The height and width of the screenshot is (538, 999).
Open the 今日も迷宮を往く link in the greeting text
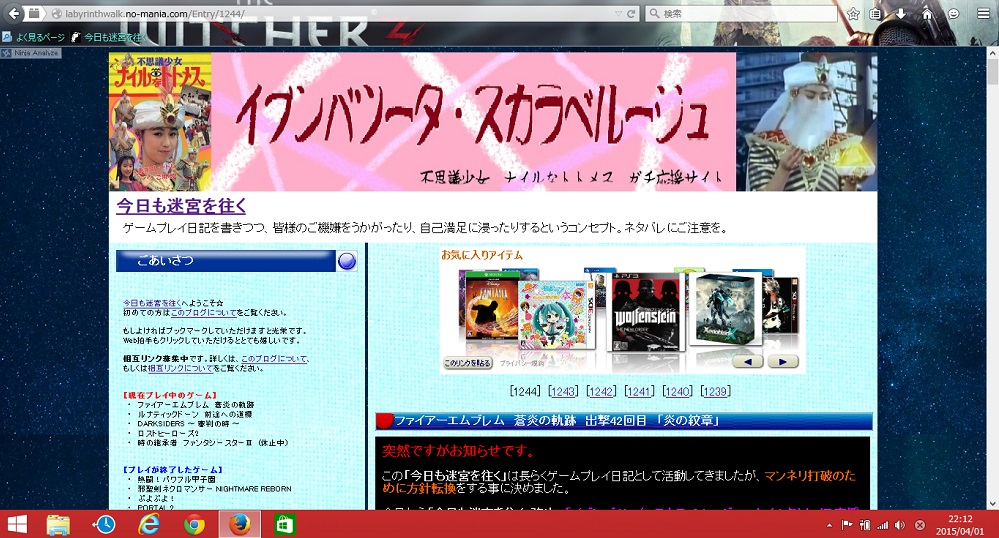151,303
